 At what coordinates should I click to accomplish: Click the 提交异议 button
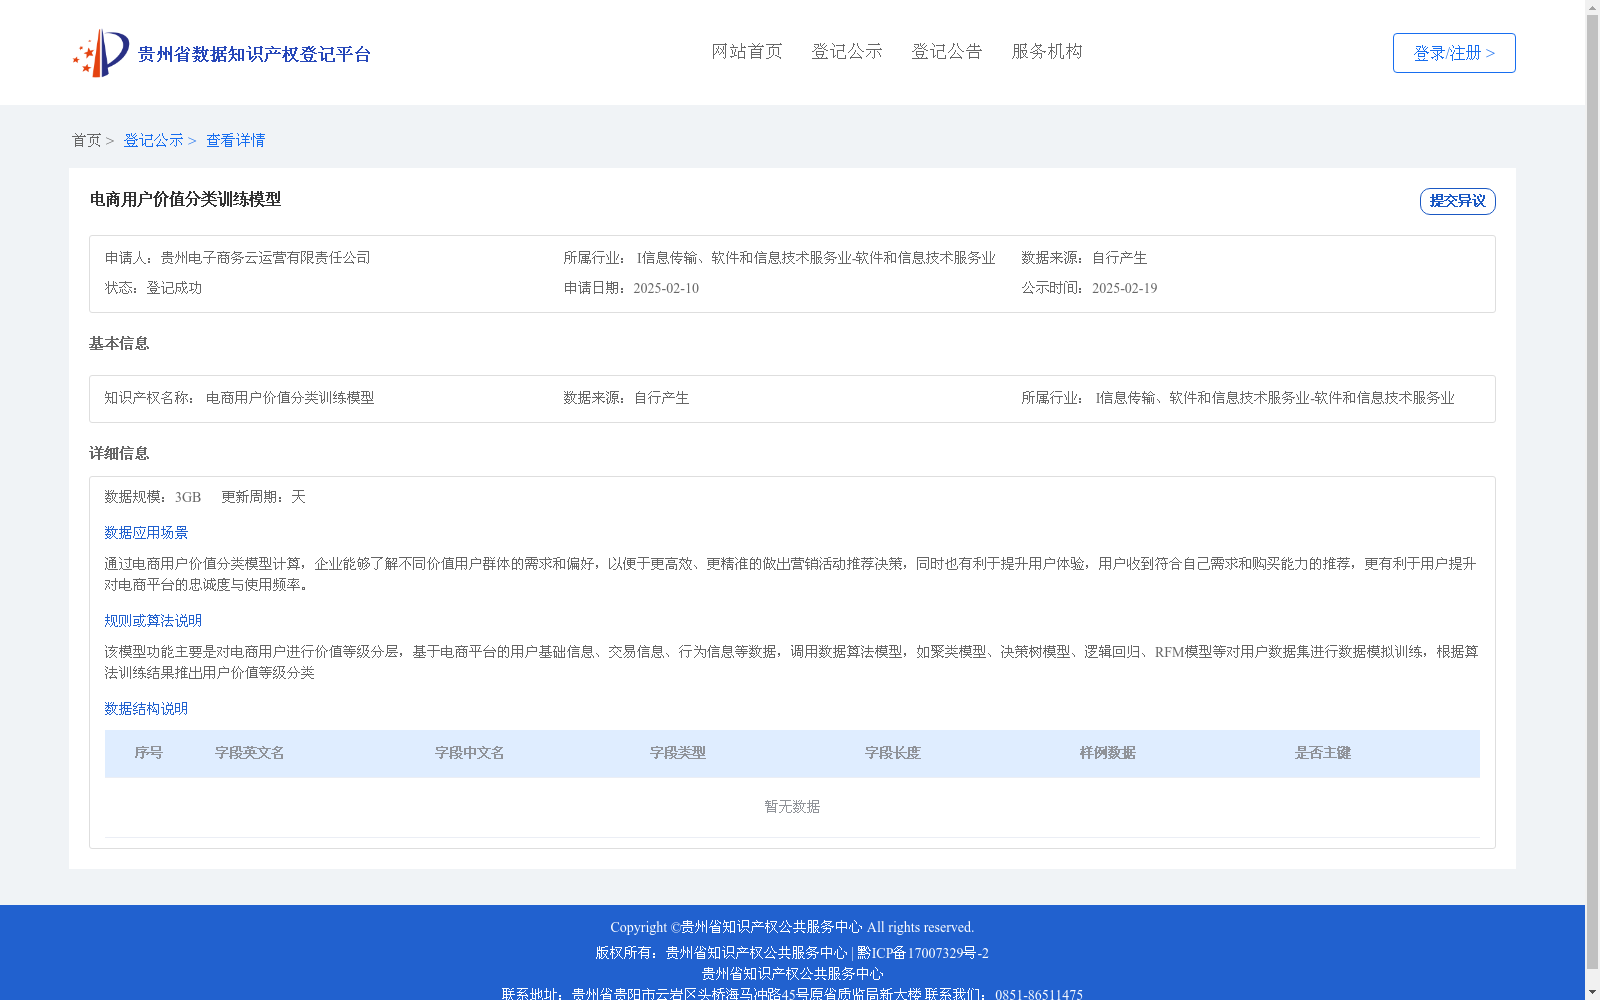click(x=1458, y=201)
